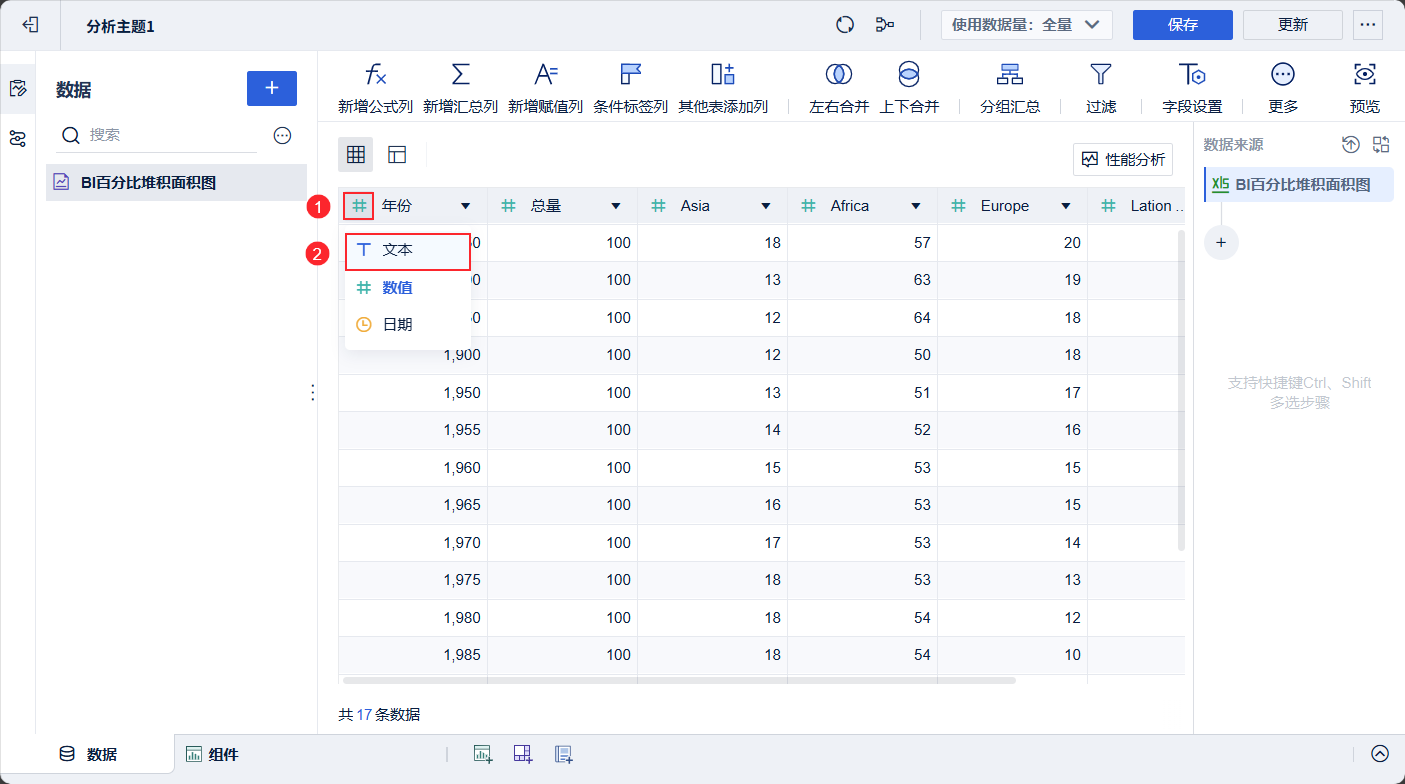The width and height of the screenshot is (1405, 784).
Task: Click the refresh circle icon in the title bar
Action: pos(845,25)
